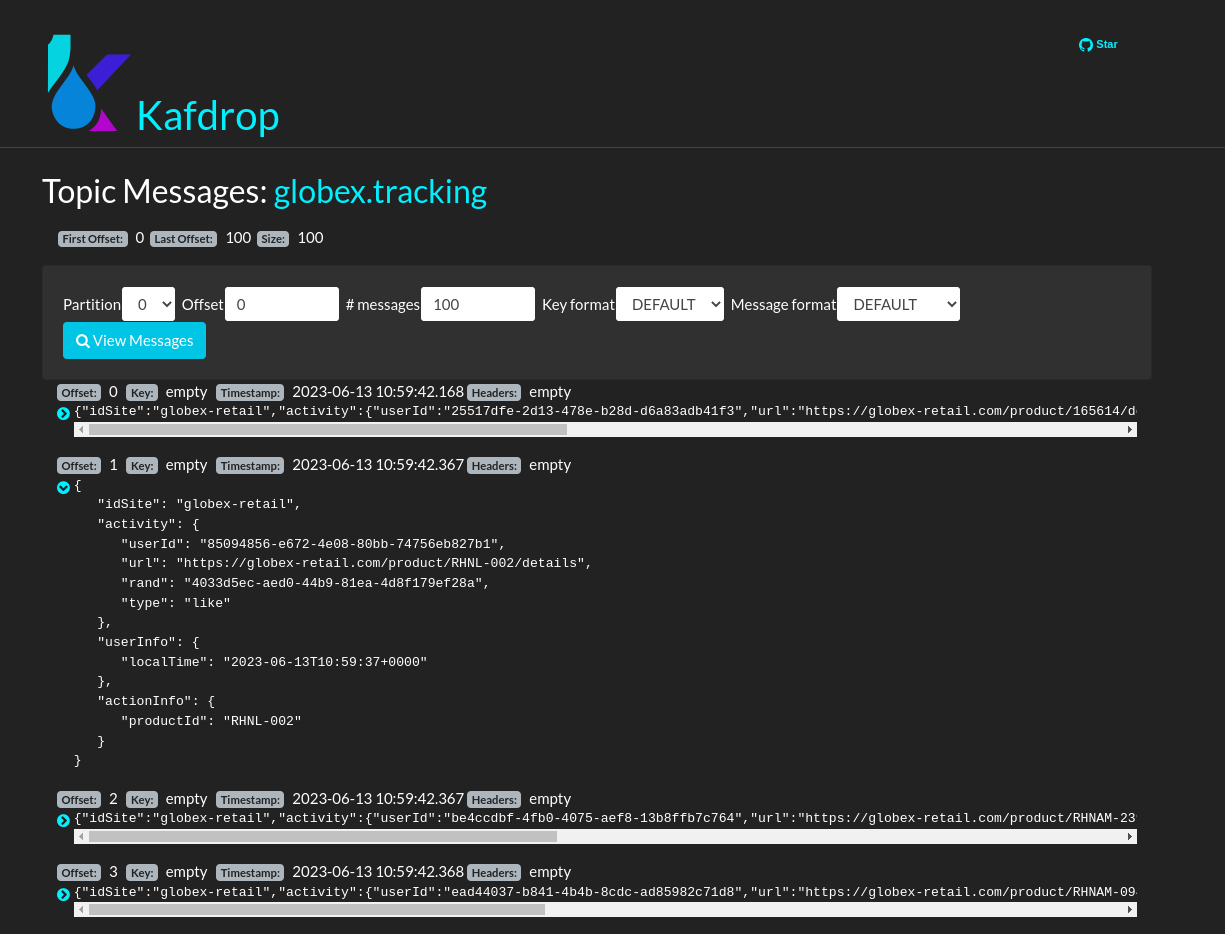Click the "idSite": "globex-retail" line

[199, 504]
